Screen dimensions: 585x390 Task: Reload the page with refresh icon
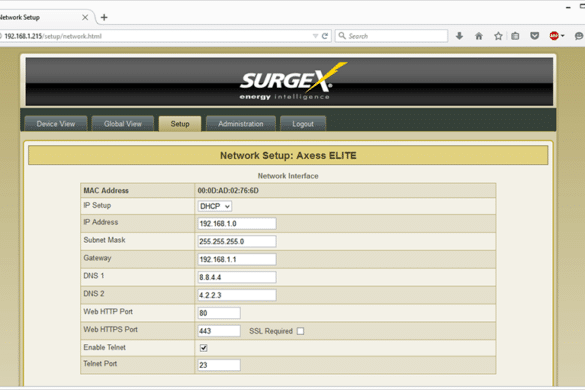[x=325, y=36]
